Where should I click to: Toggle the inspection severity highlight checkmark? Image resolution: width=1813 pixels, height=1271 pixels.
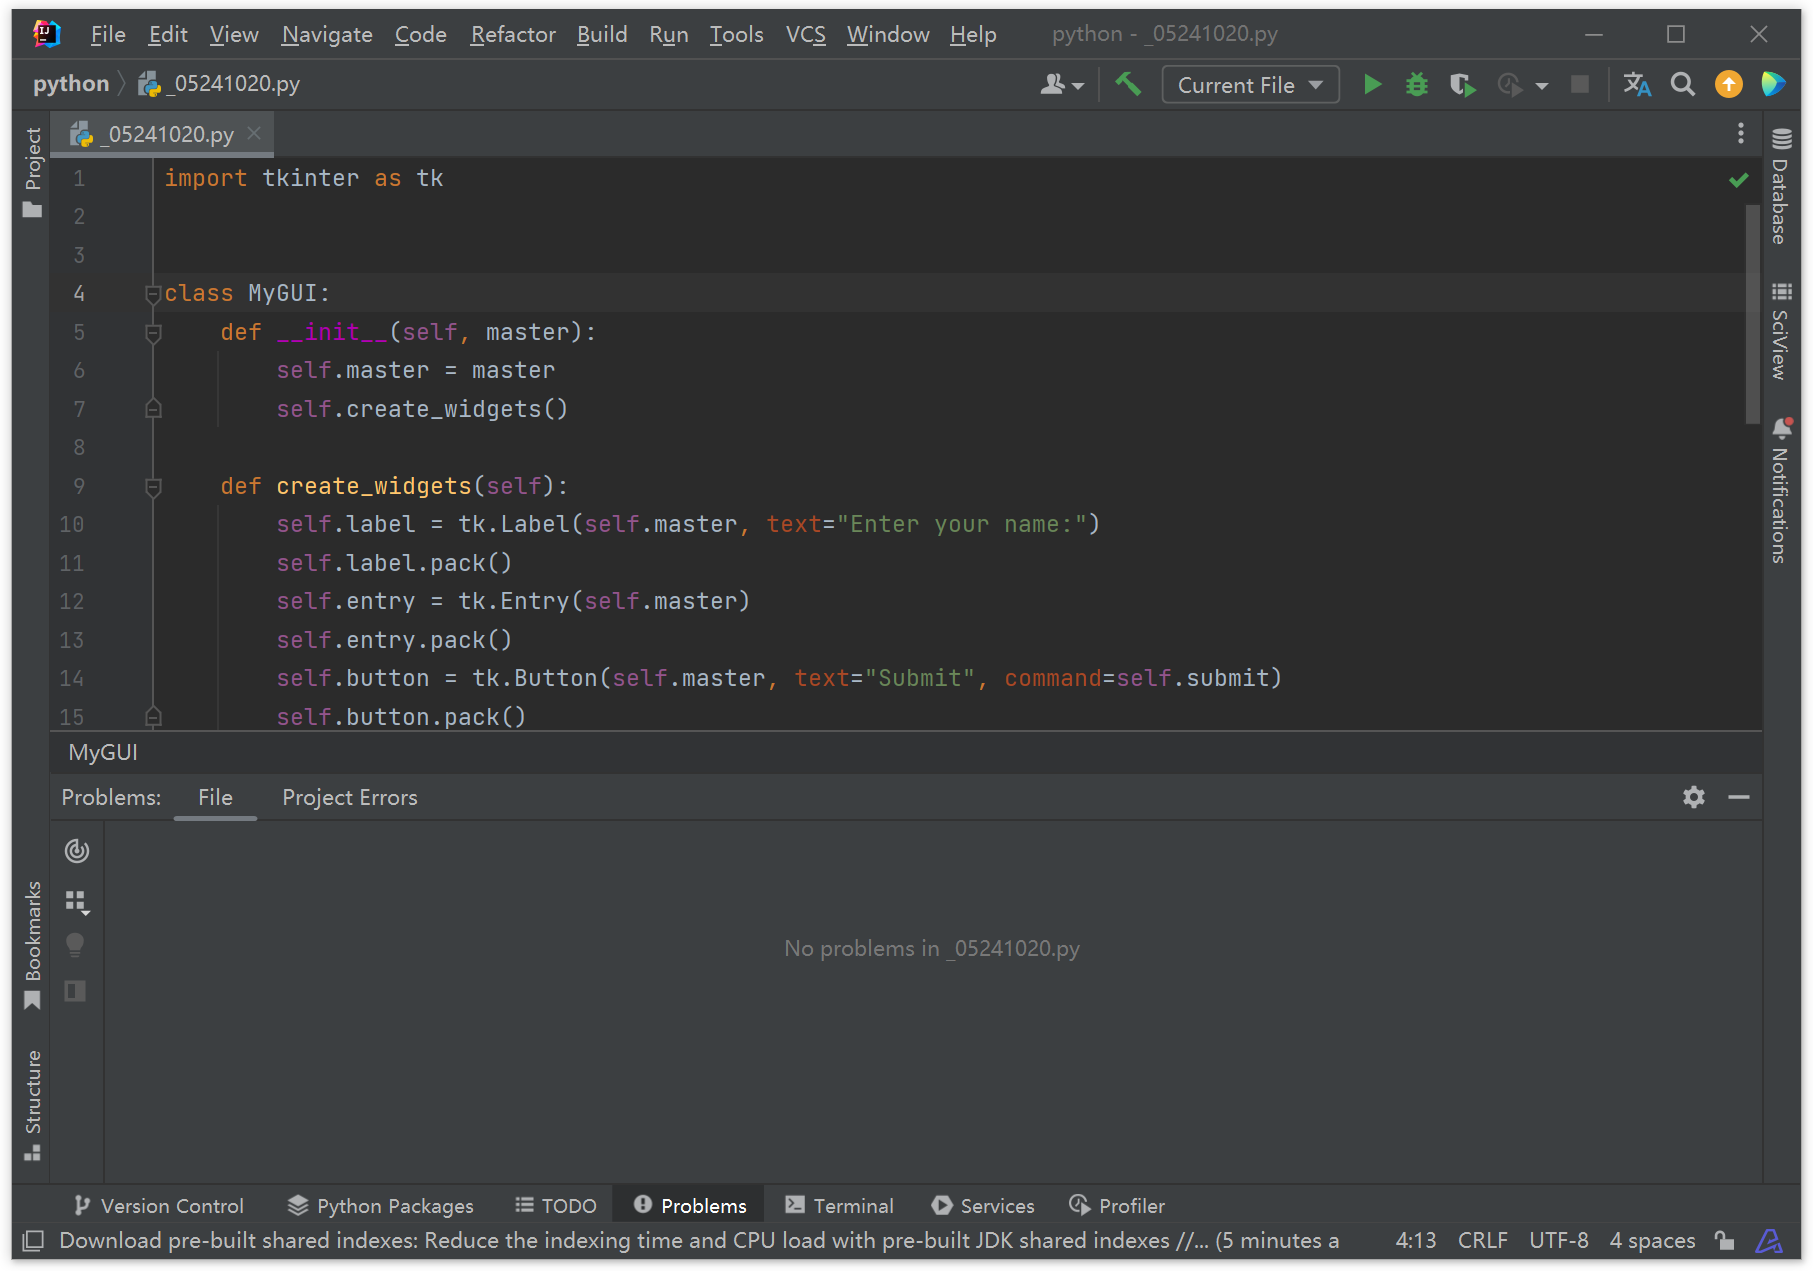tap(1738, 180)
